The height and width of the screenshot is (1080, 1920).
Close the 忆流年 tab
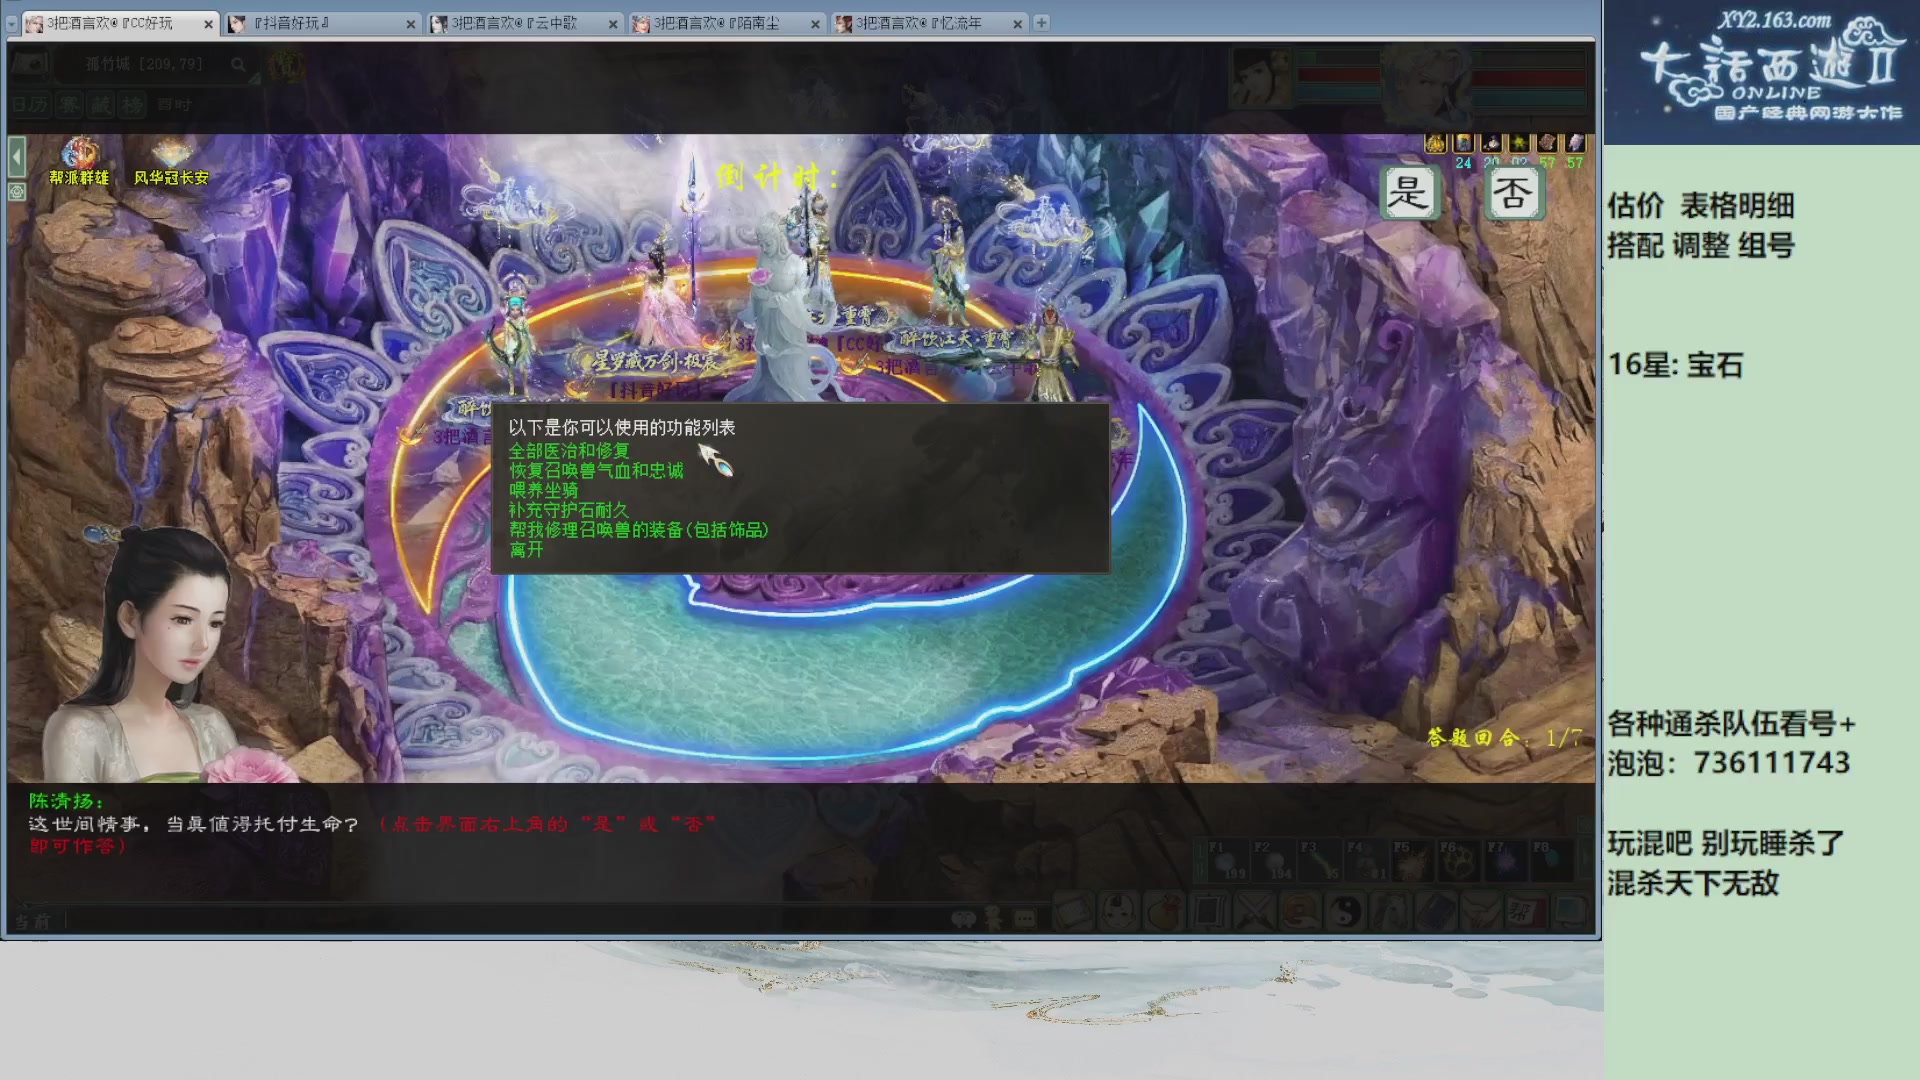coord(1017,24)
